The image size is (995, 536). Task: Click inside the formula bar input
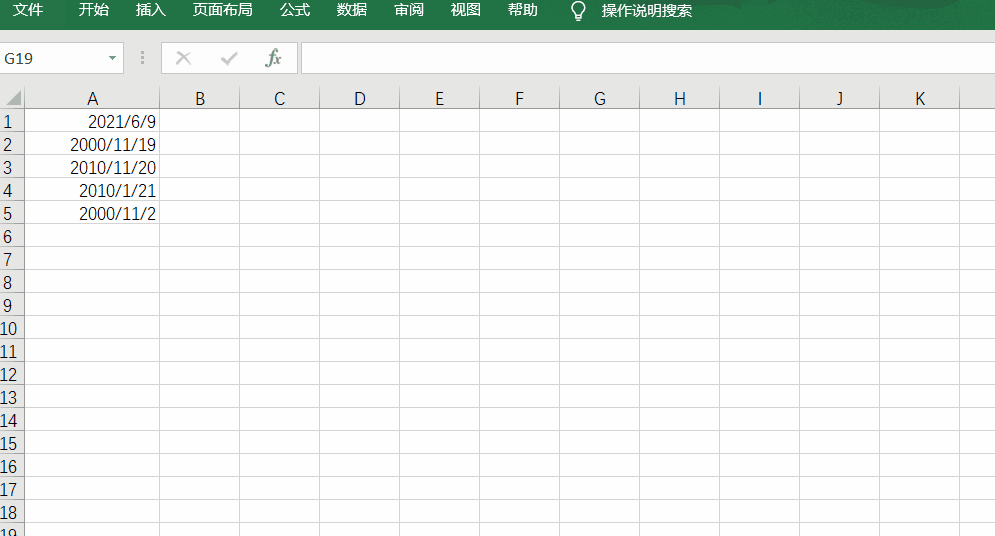(648, 58)
